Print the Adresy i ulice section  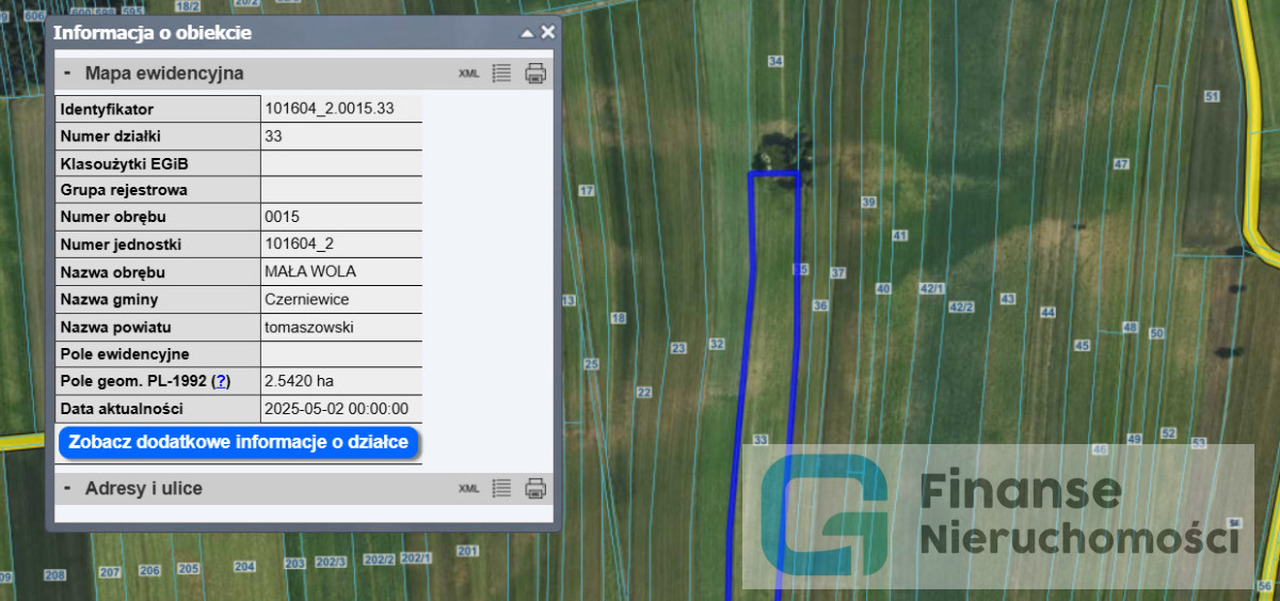[536, 489]
